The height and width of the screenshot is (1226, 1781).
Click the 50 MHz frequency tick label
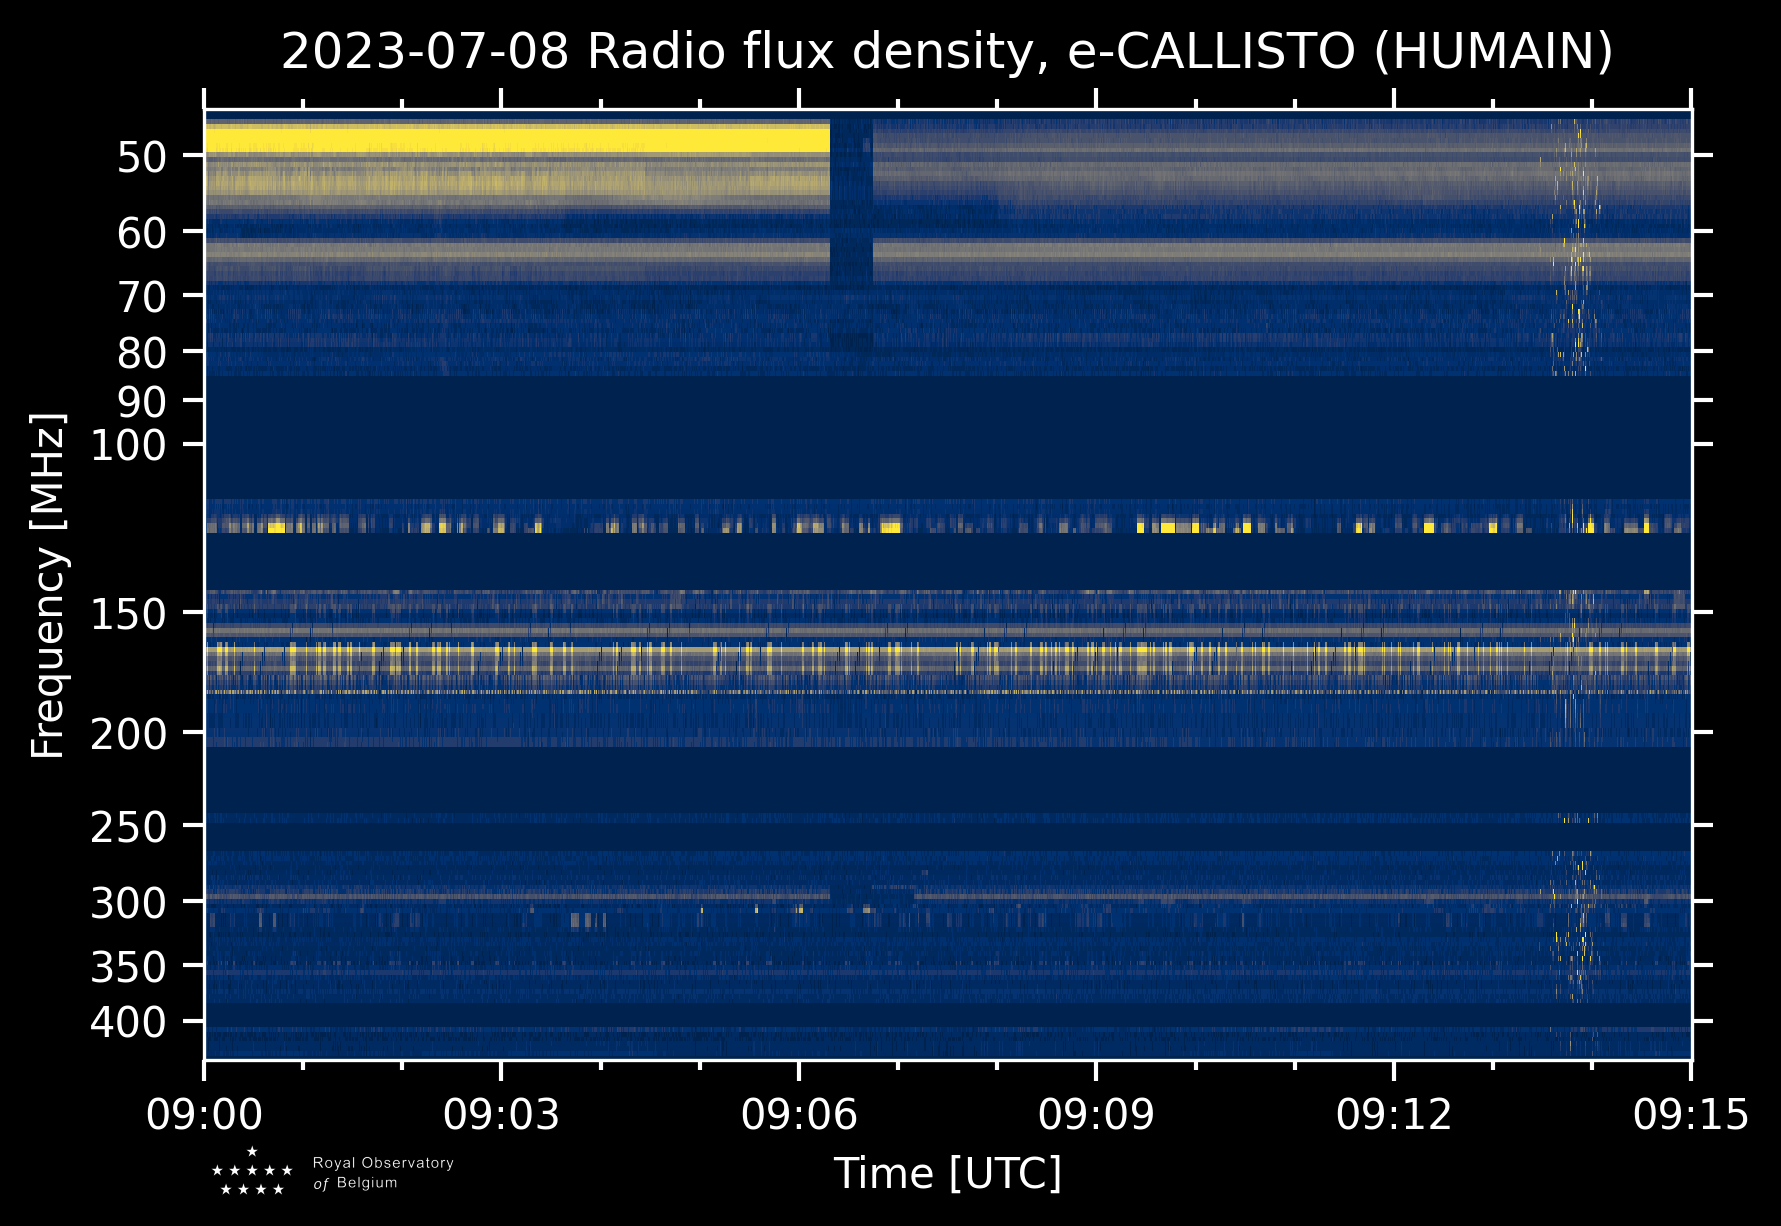[x=141, y=157]
